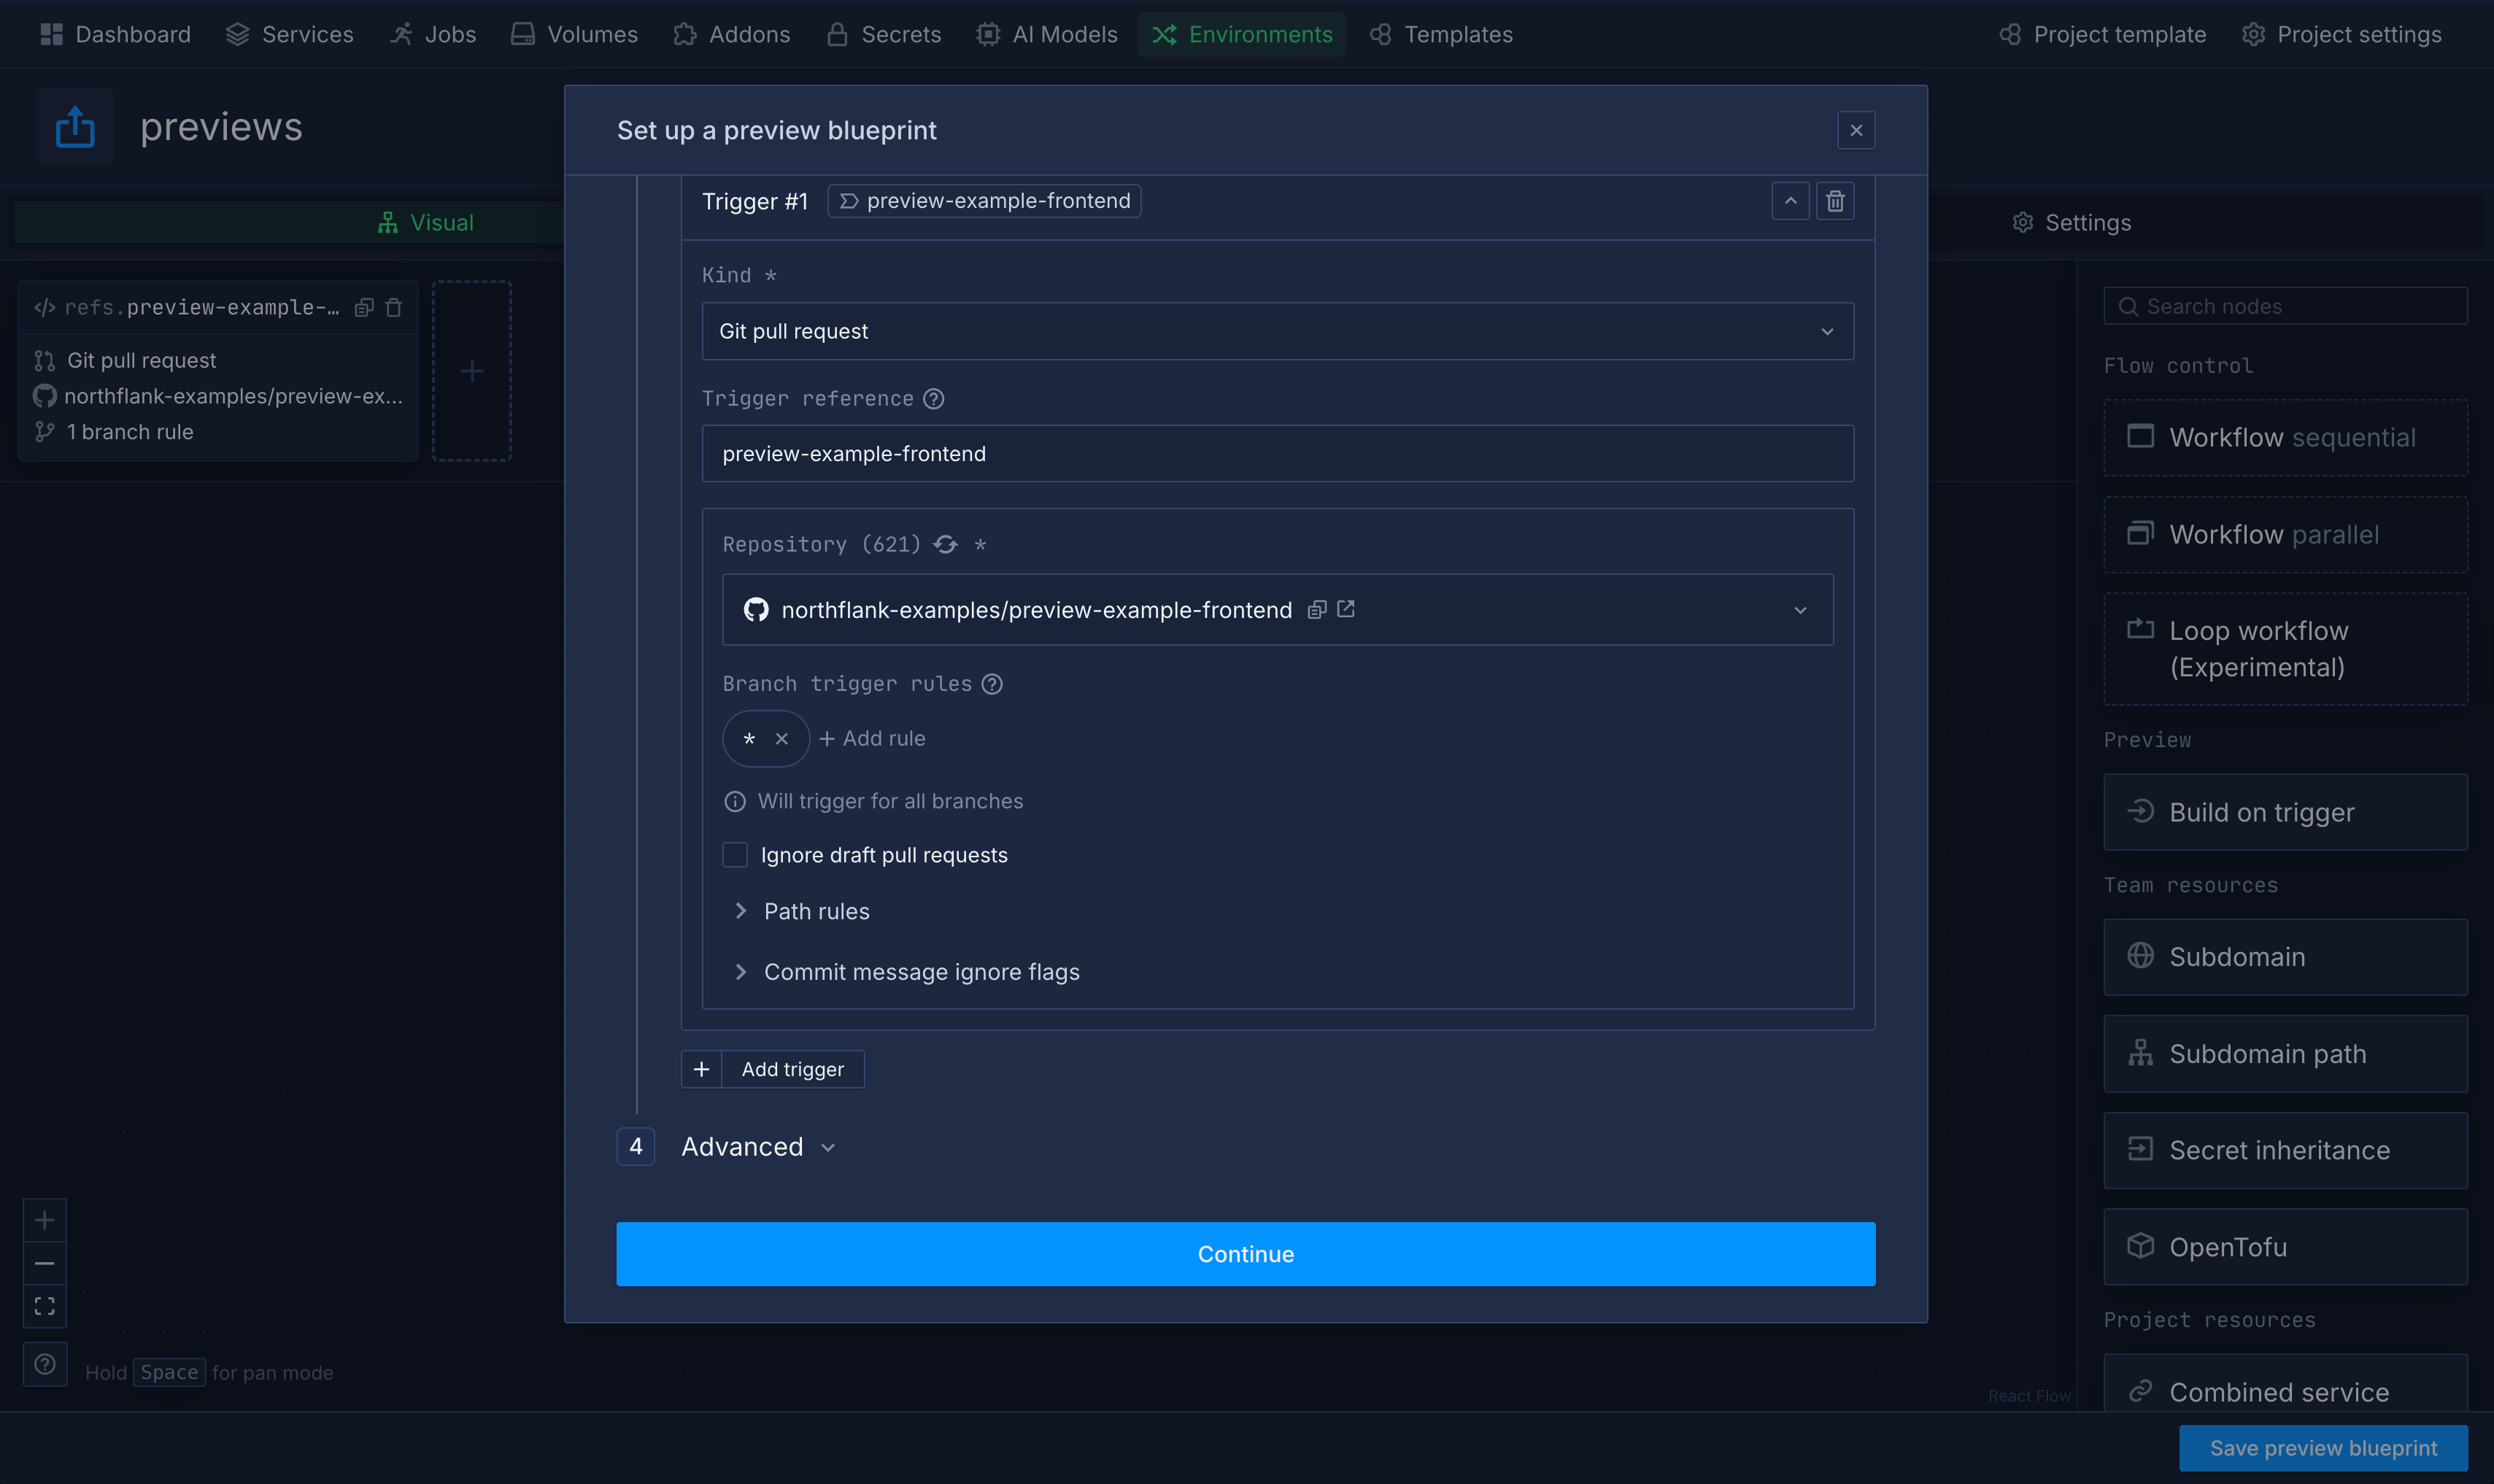2494x1484 pixels.
Task: Click the Continue button
Action: 1245,1253
